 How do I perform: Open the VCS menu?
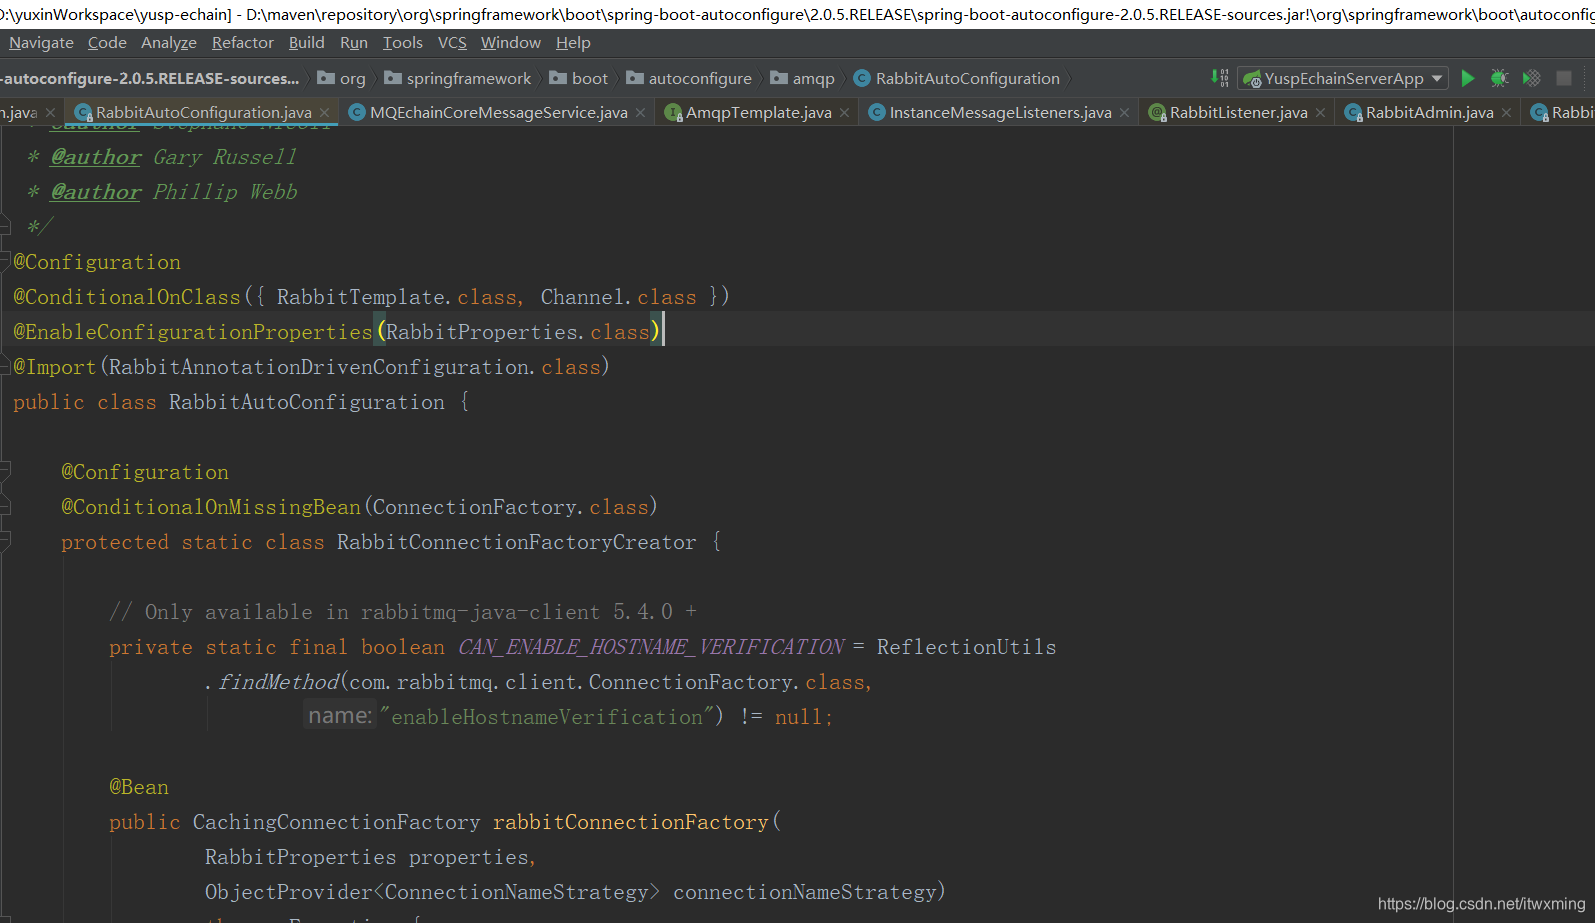click(x=452, y=43)
